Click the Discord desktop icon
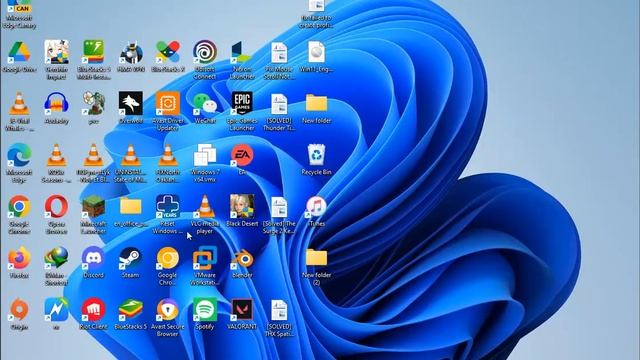This screenshot has height=360, width=640. [x=93, y=258]
